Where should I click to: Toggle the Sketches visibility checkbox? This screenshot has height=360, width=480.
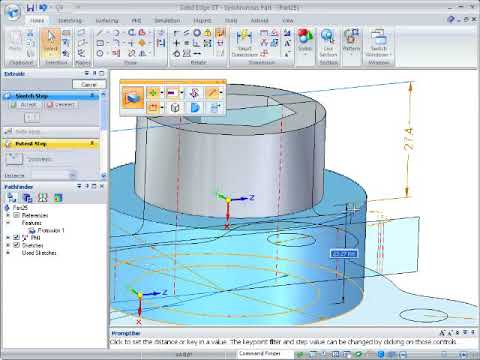pyautogui.click(x=16, y=245)
